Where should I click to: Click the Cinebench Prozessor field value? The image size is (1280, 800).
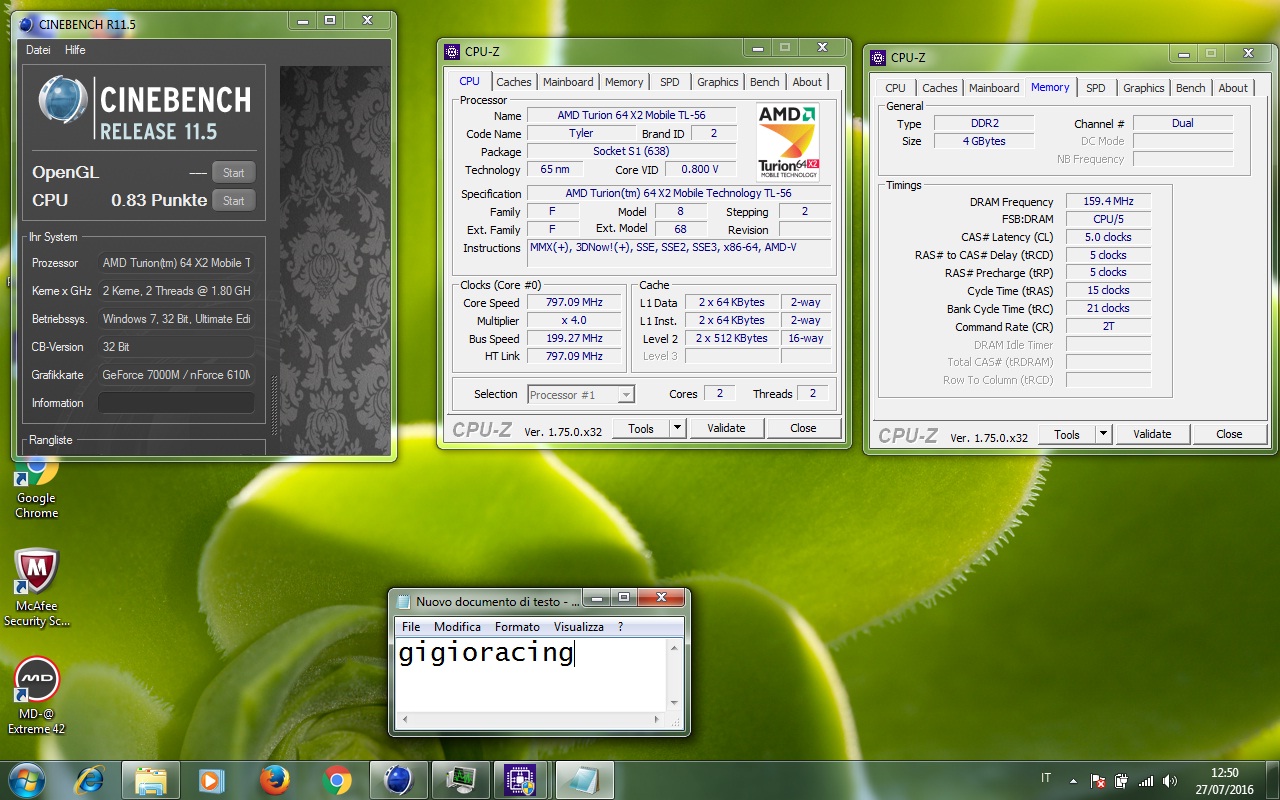pos(176,263)
